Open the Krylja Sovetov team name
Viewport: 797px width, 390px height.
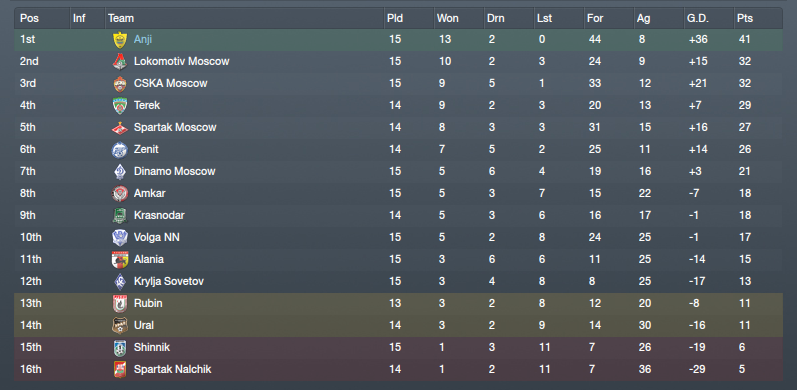point(169,281)
